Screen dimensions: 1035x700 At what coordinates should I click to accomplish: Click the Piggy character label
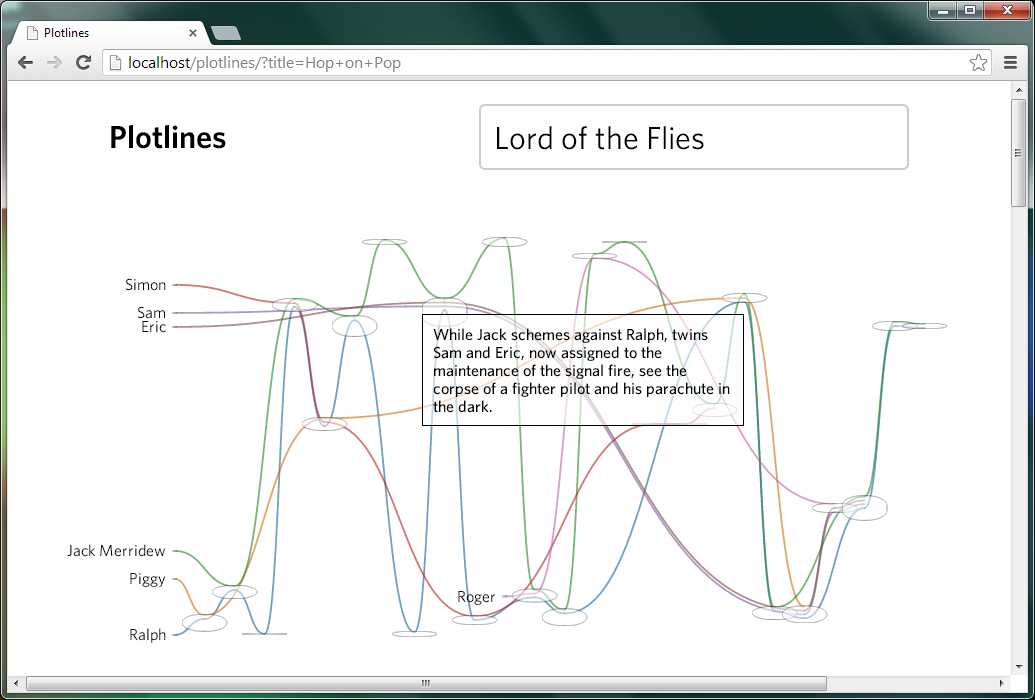[x=147, y=579]
